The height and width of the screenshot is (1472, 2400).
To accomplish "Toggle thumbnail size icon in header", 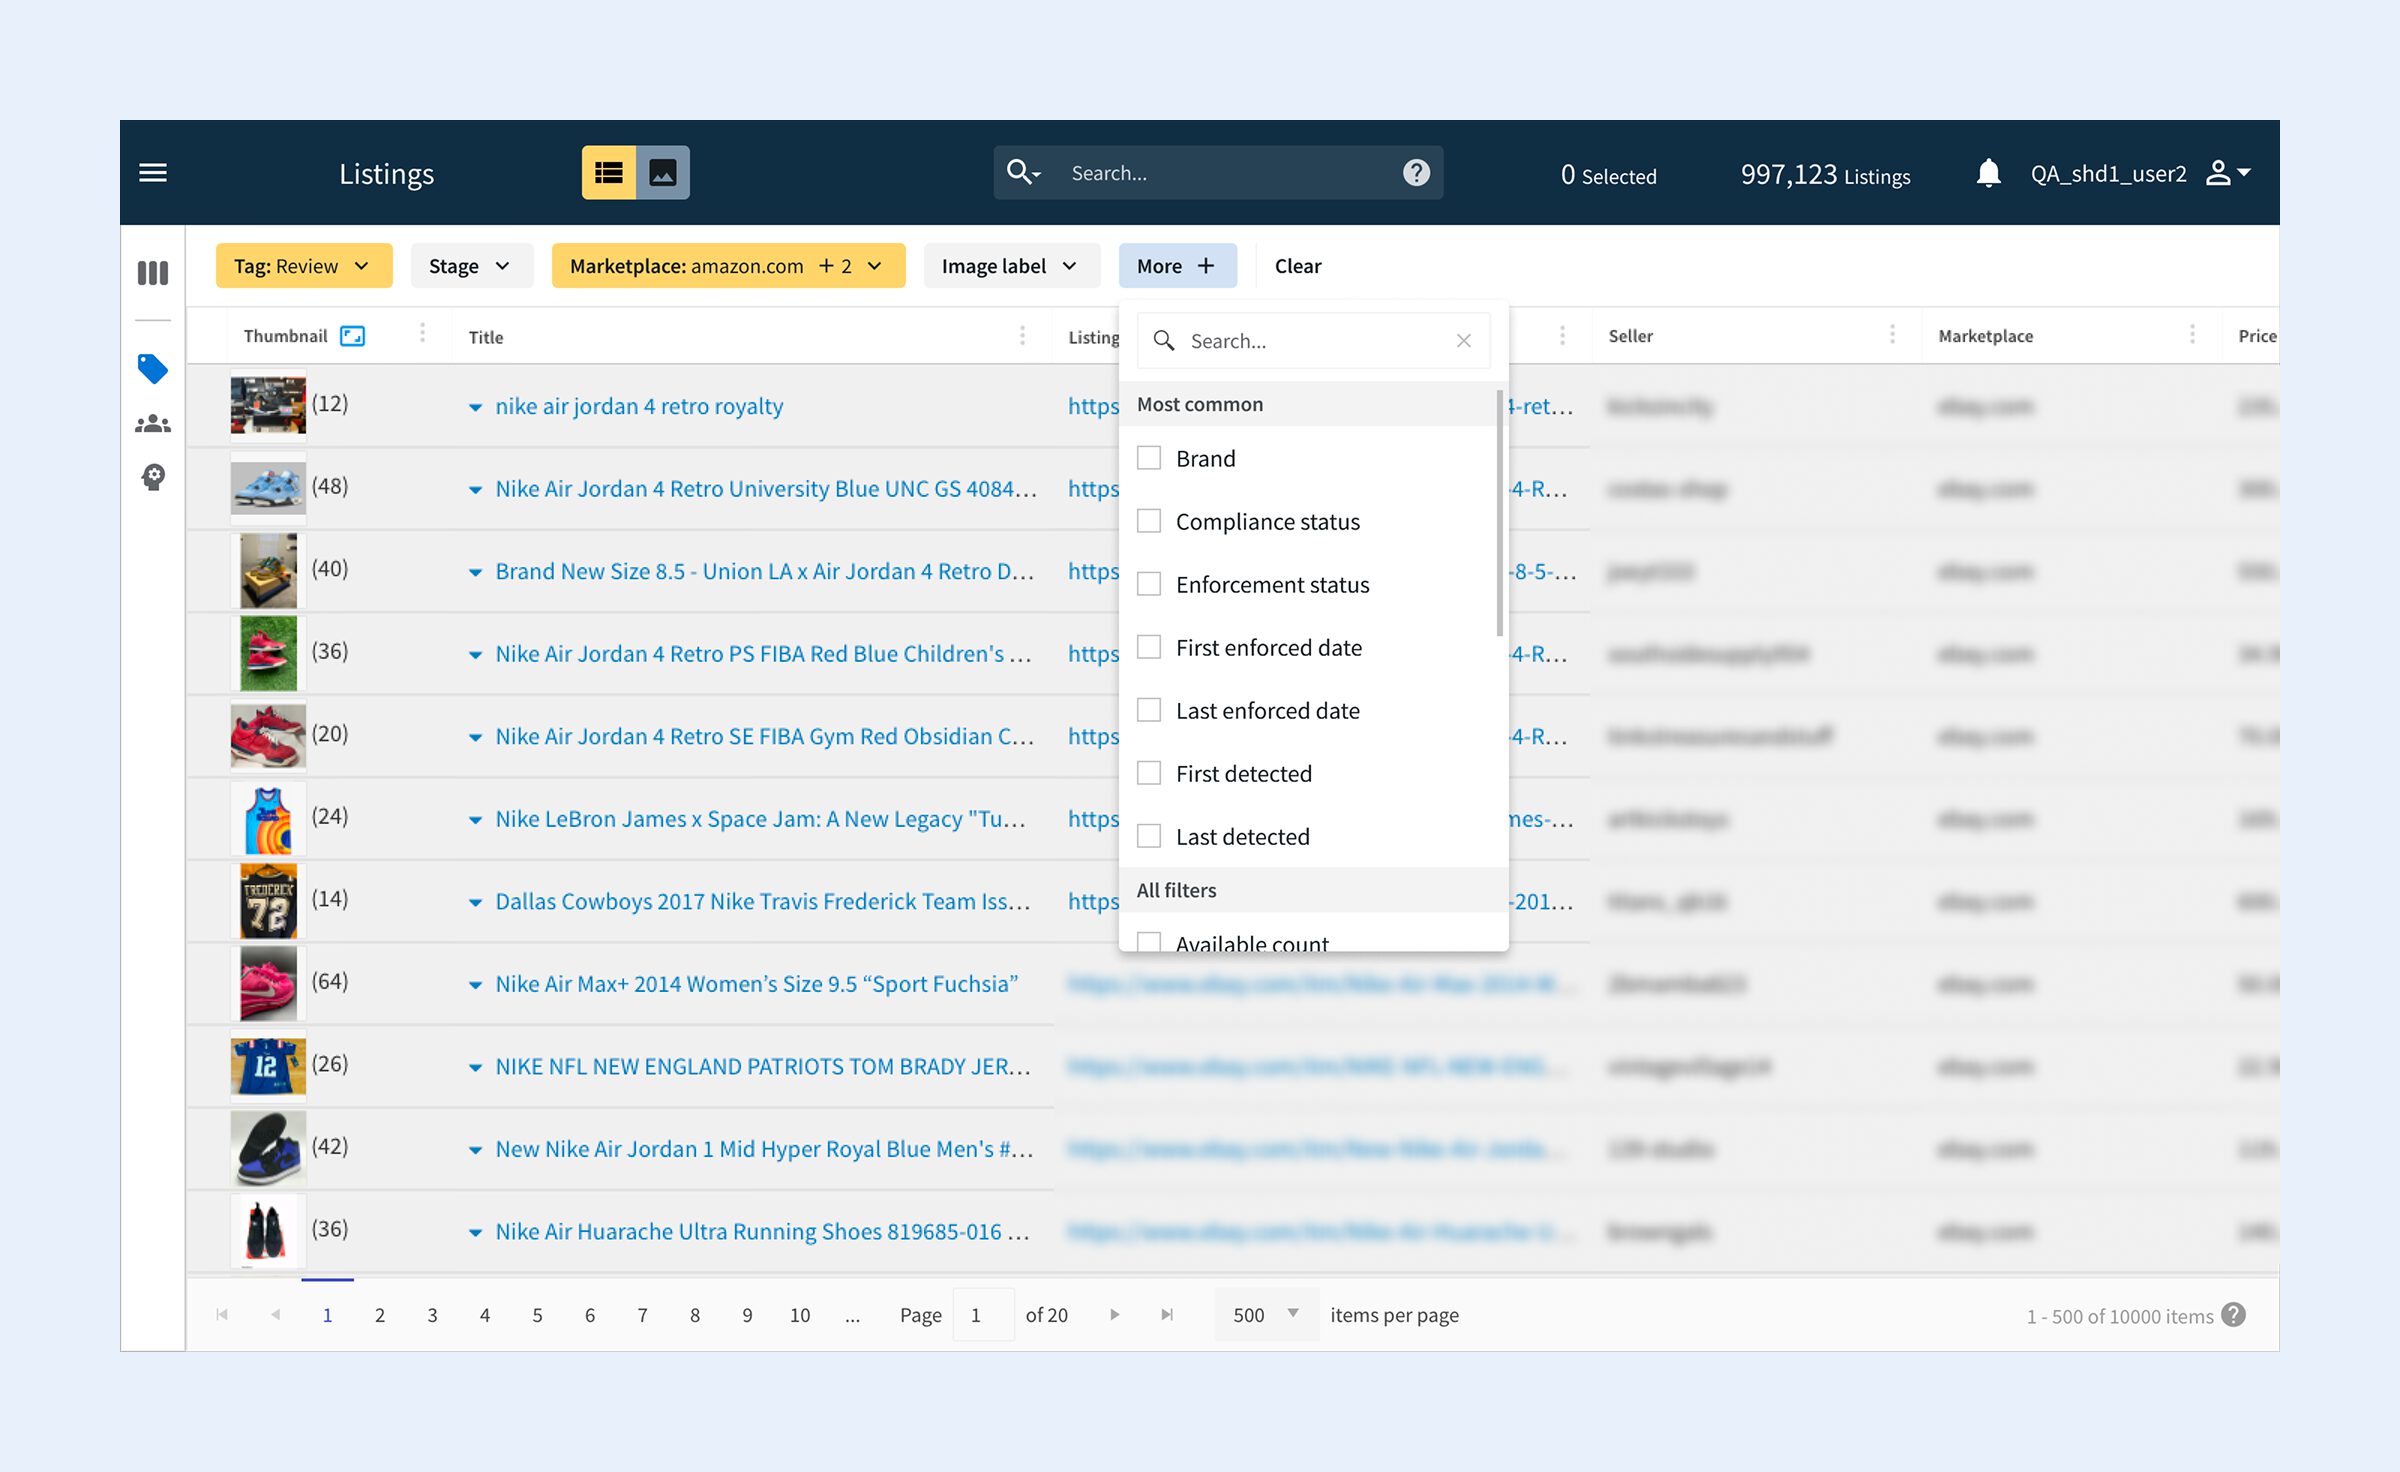I will pos(352,336).
